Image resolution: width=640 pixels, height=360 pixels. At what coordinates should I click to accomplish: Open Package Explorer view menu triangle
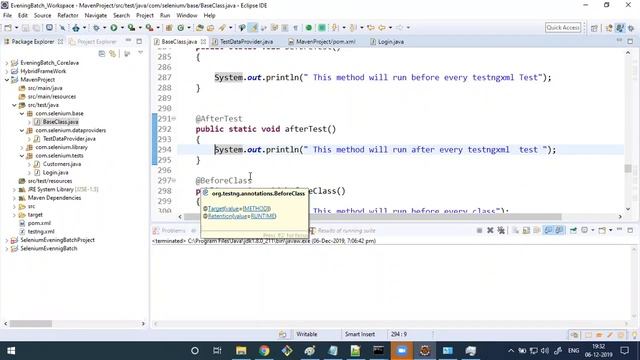point(140,53)
